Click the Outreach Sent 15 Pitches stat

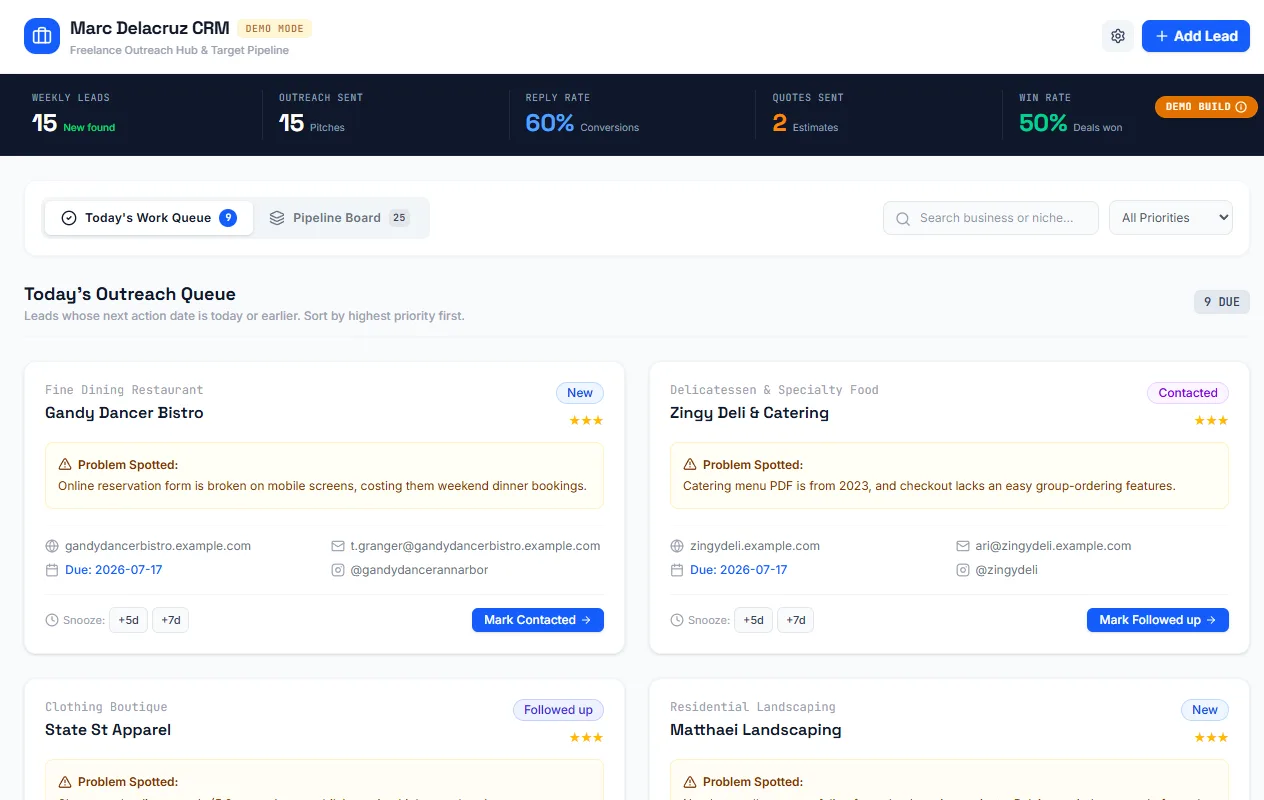pos(312,123)
